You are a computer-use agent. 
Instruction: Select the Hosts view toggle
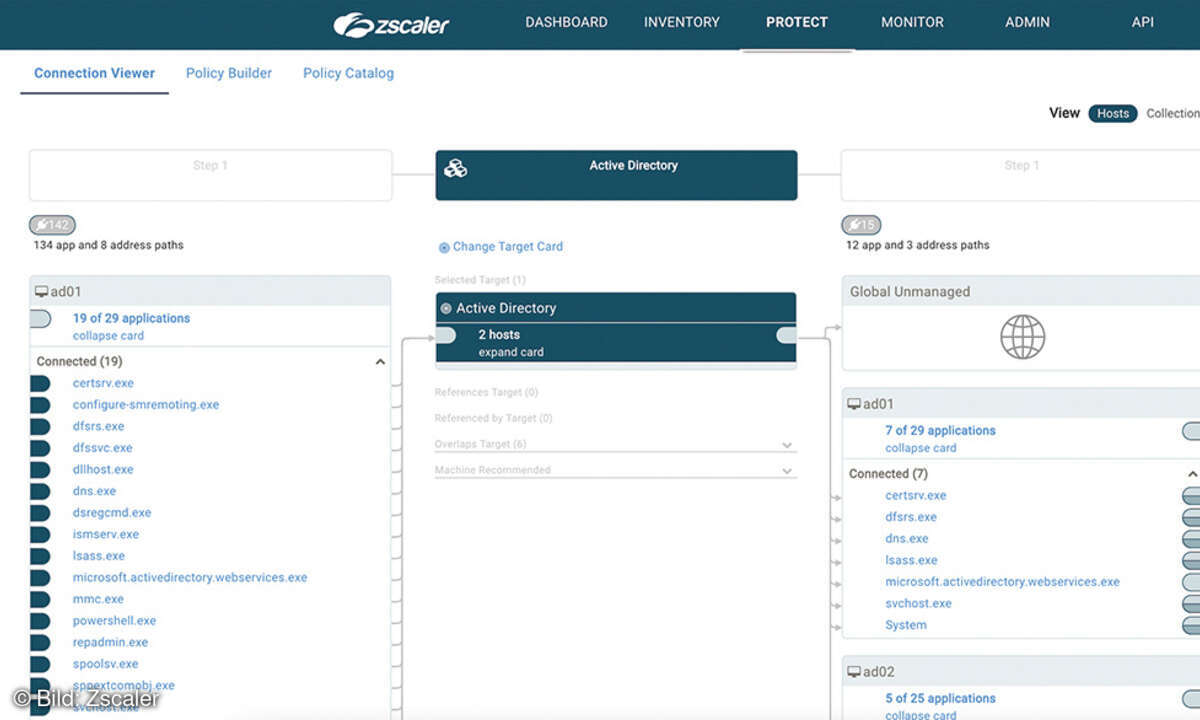[x=1112, y=113]
